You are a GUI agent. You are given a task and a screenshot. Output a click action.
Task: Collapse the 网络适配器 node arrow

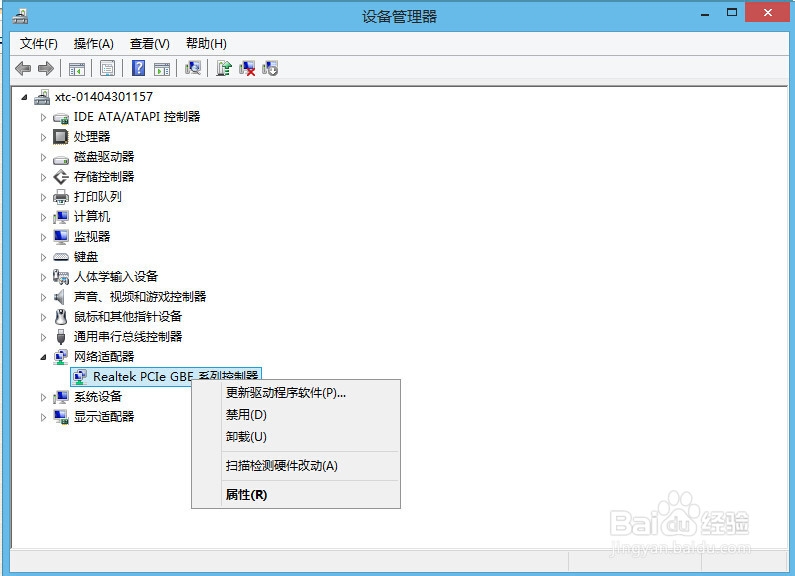[x=43, y=357]
